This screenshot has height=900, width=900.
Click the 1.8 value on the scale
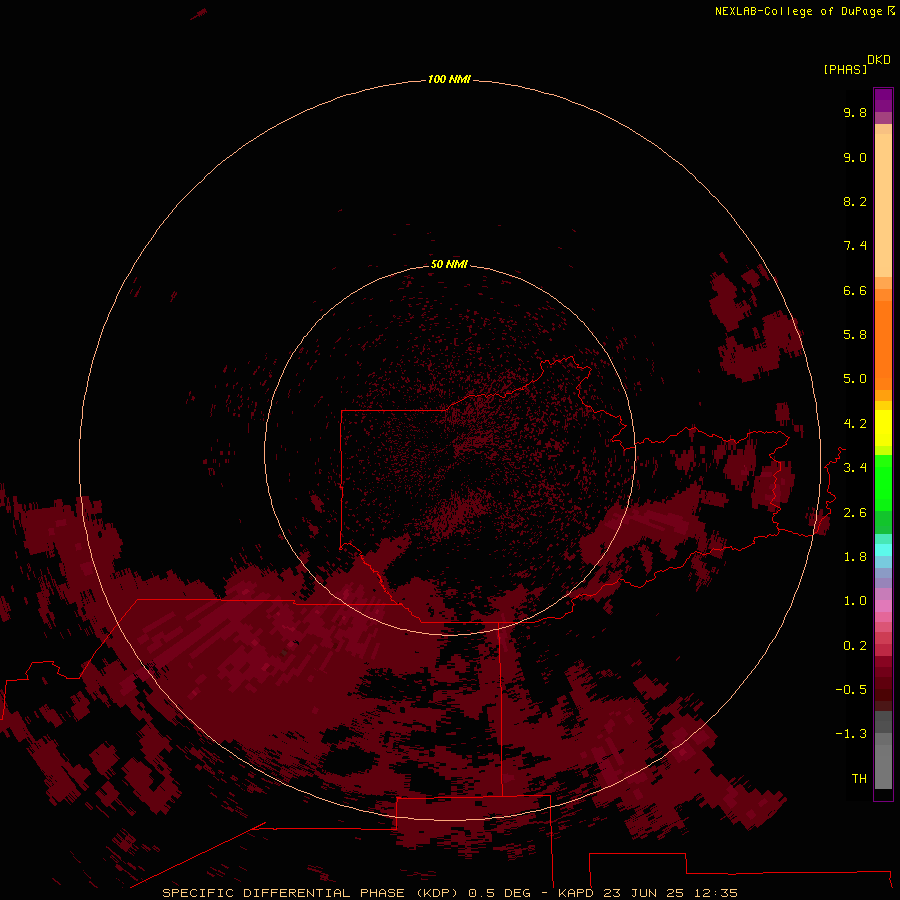[855, 557]
